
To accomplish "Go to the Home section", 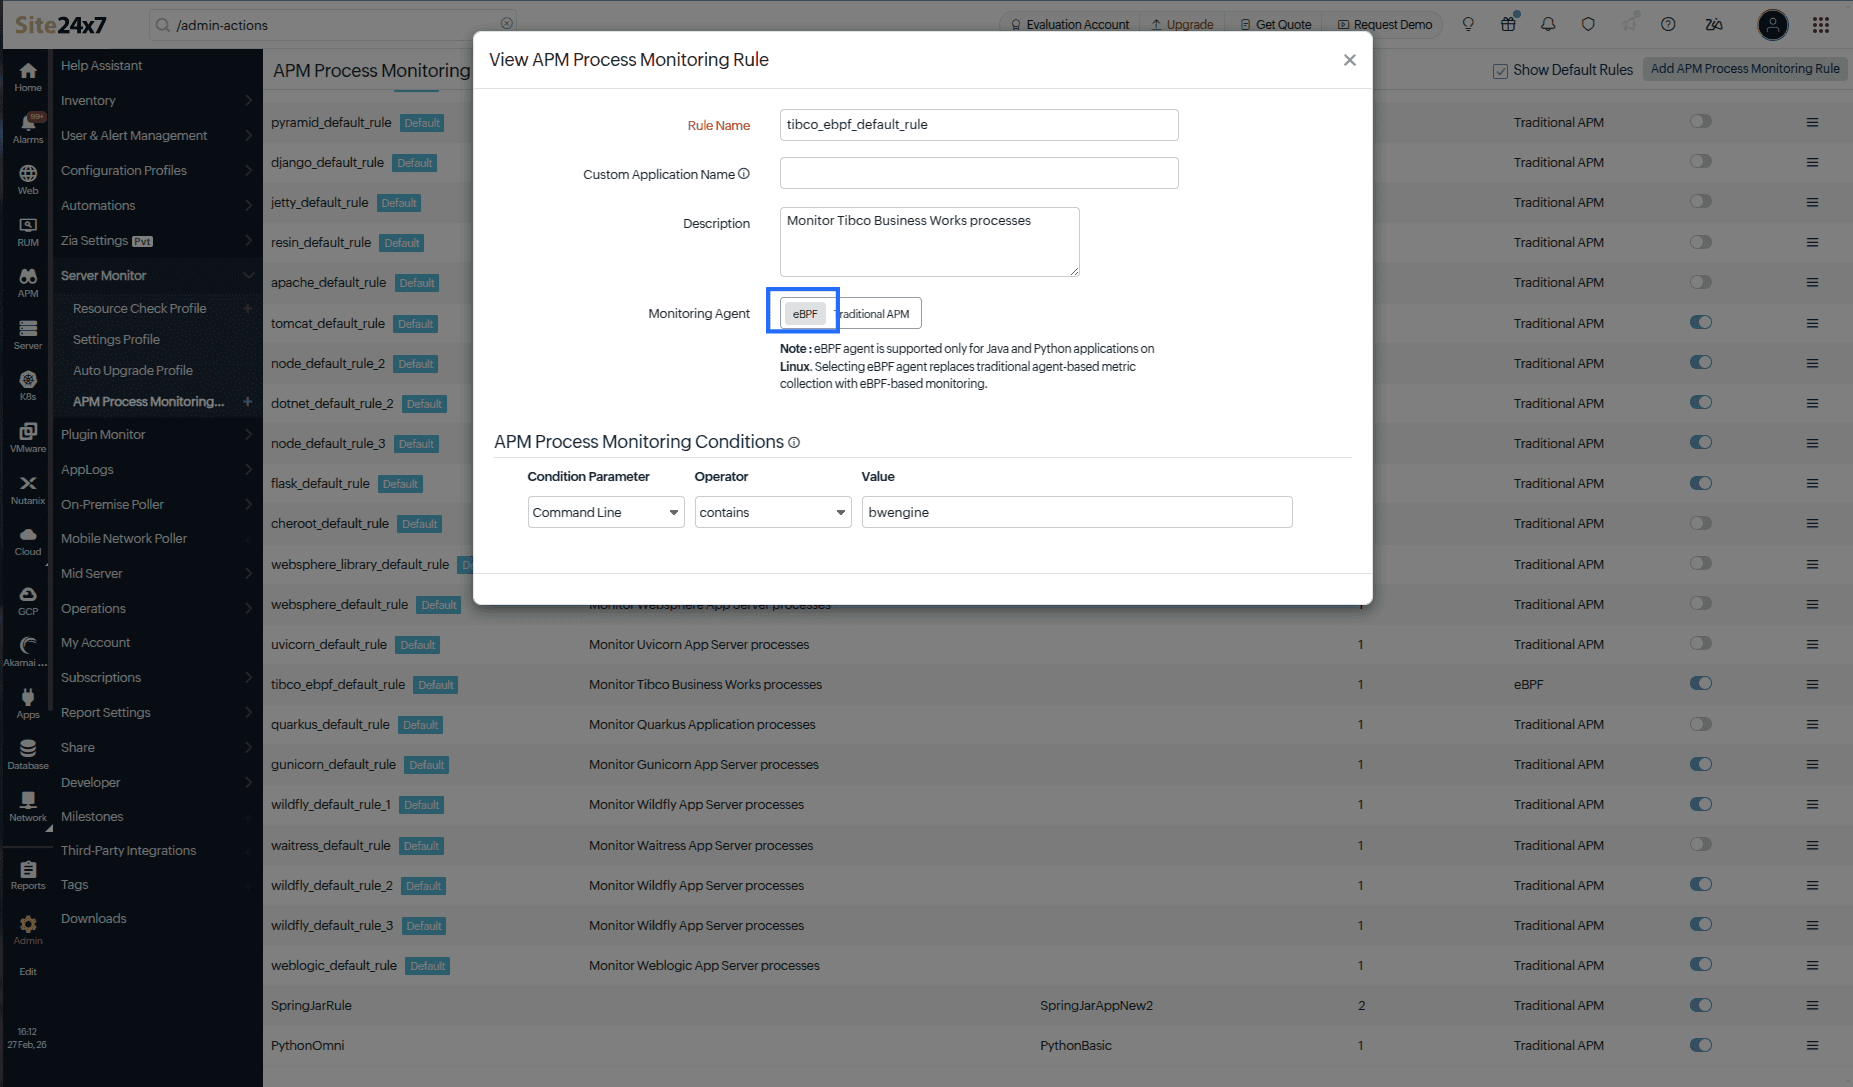I will click(28, 76).
